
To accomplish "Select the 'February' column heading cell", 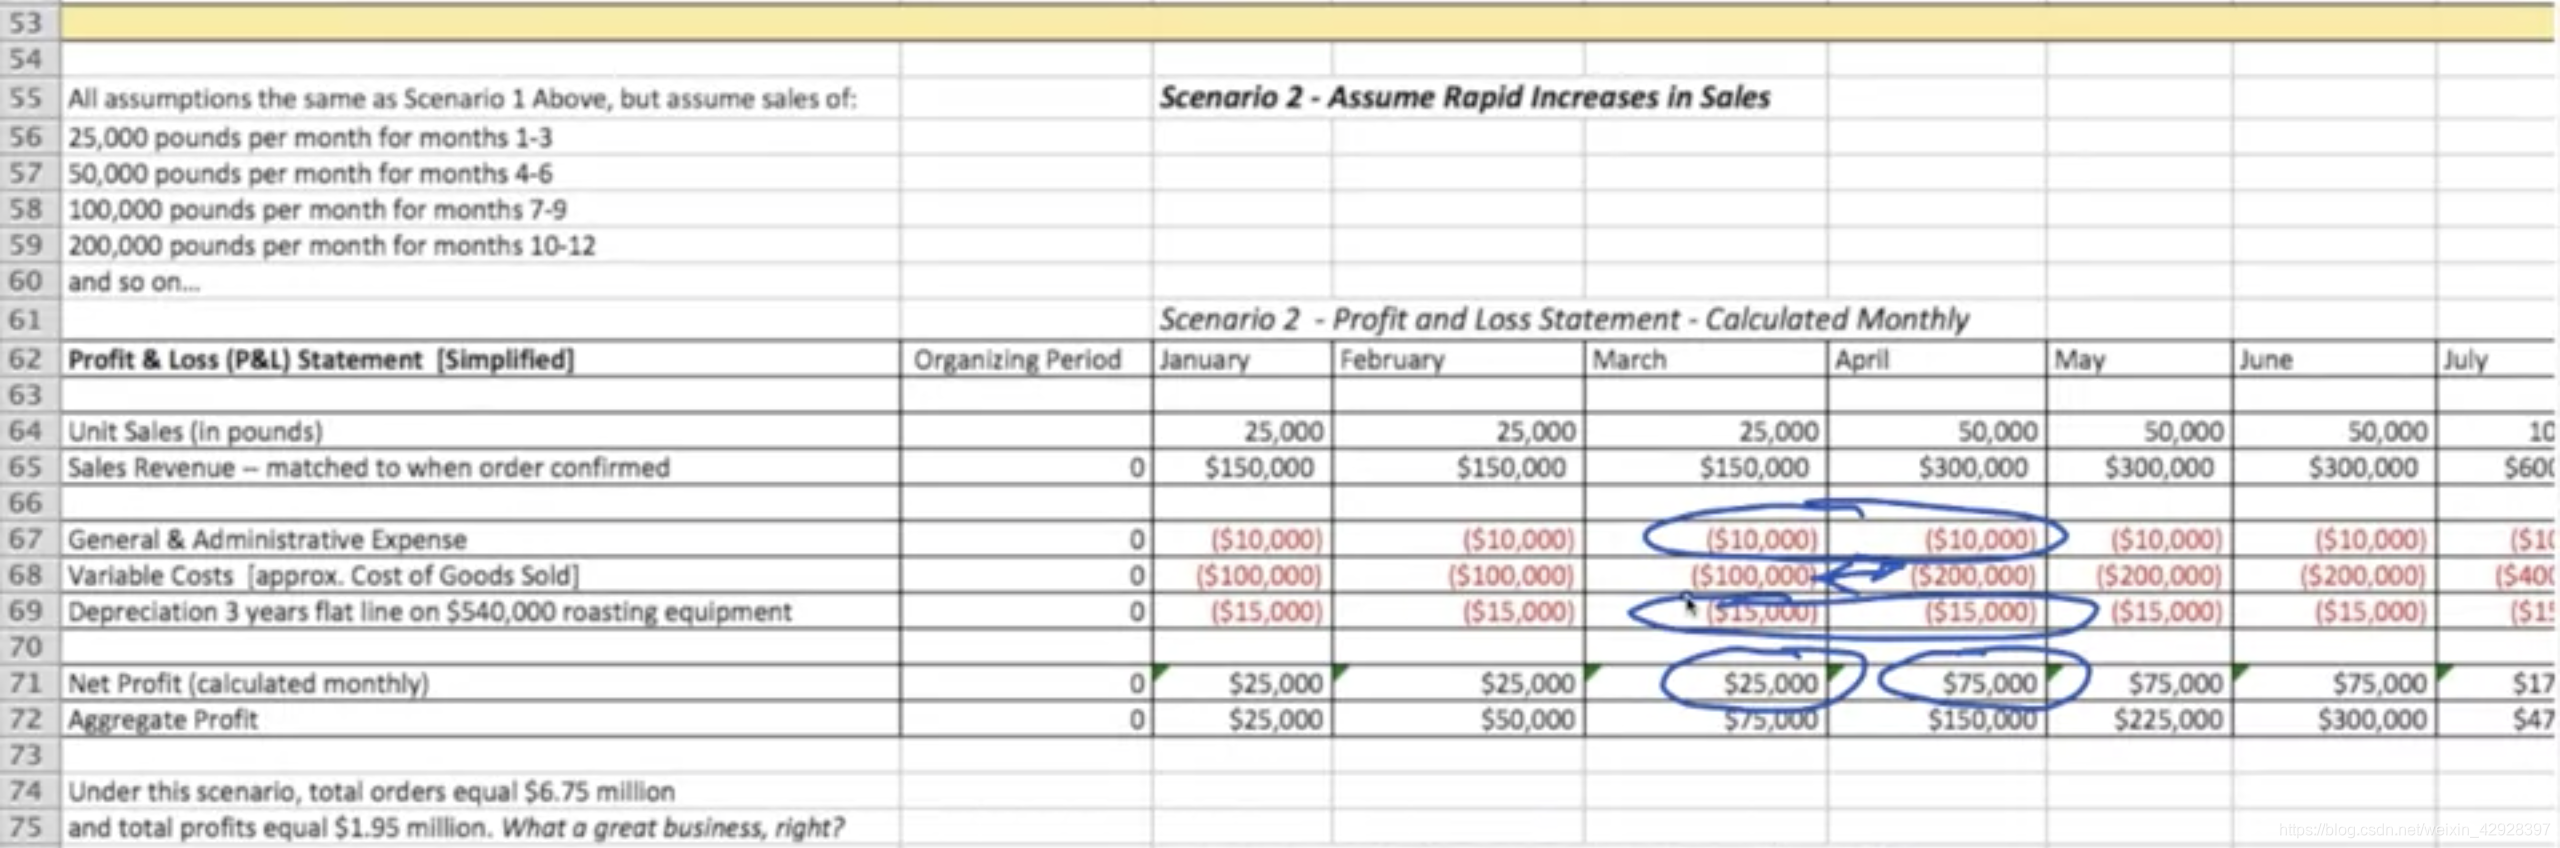I will pyautogui.click(x=1458, y=359).
